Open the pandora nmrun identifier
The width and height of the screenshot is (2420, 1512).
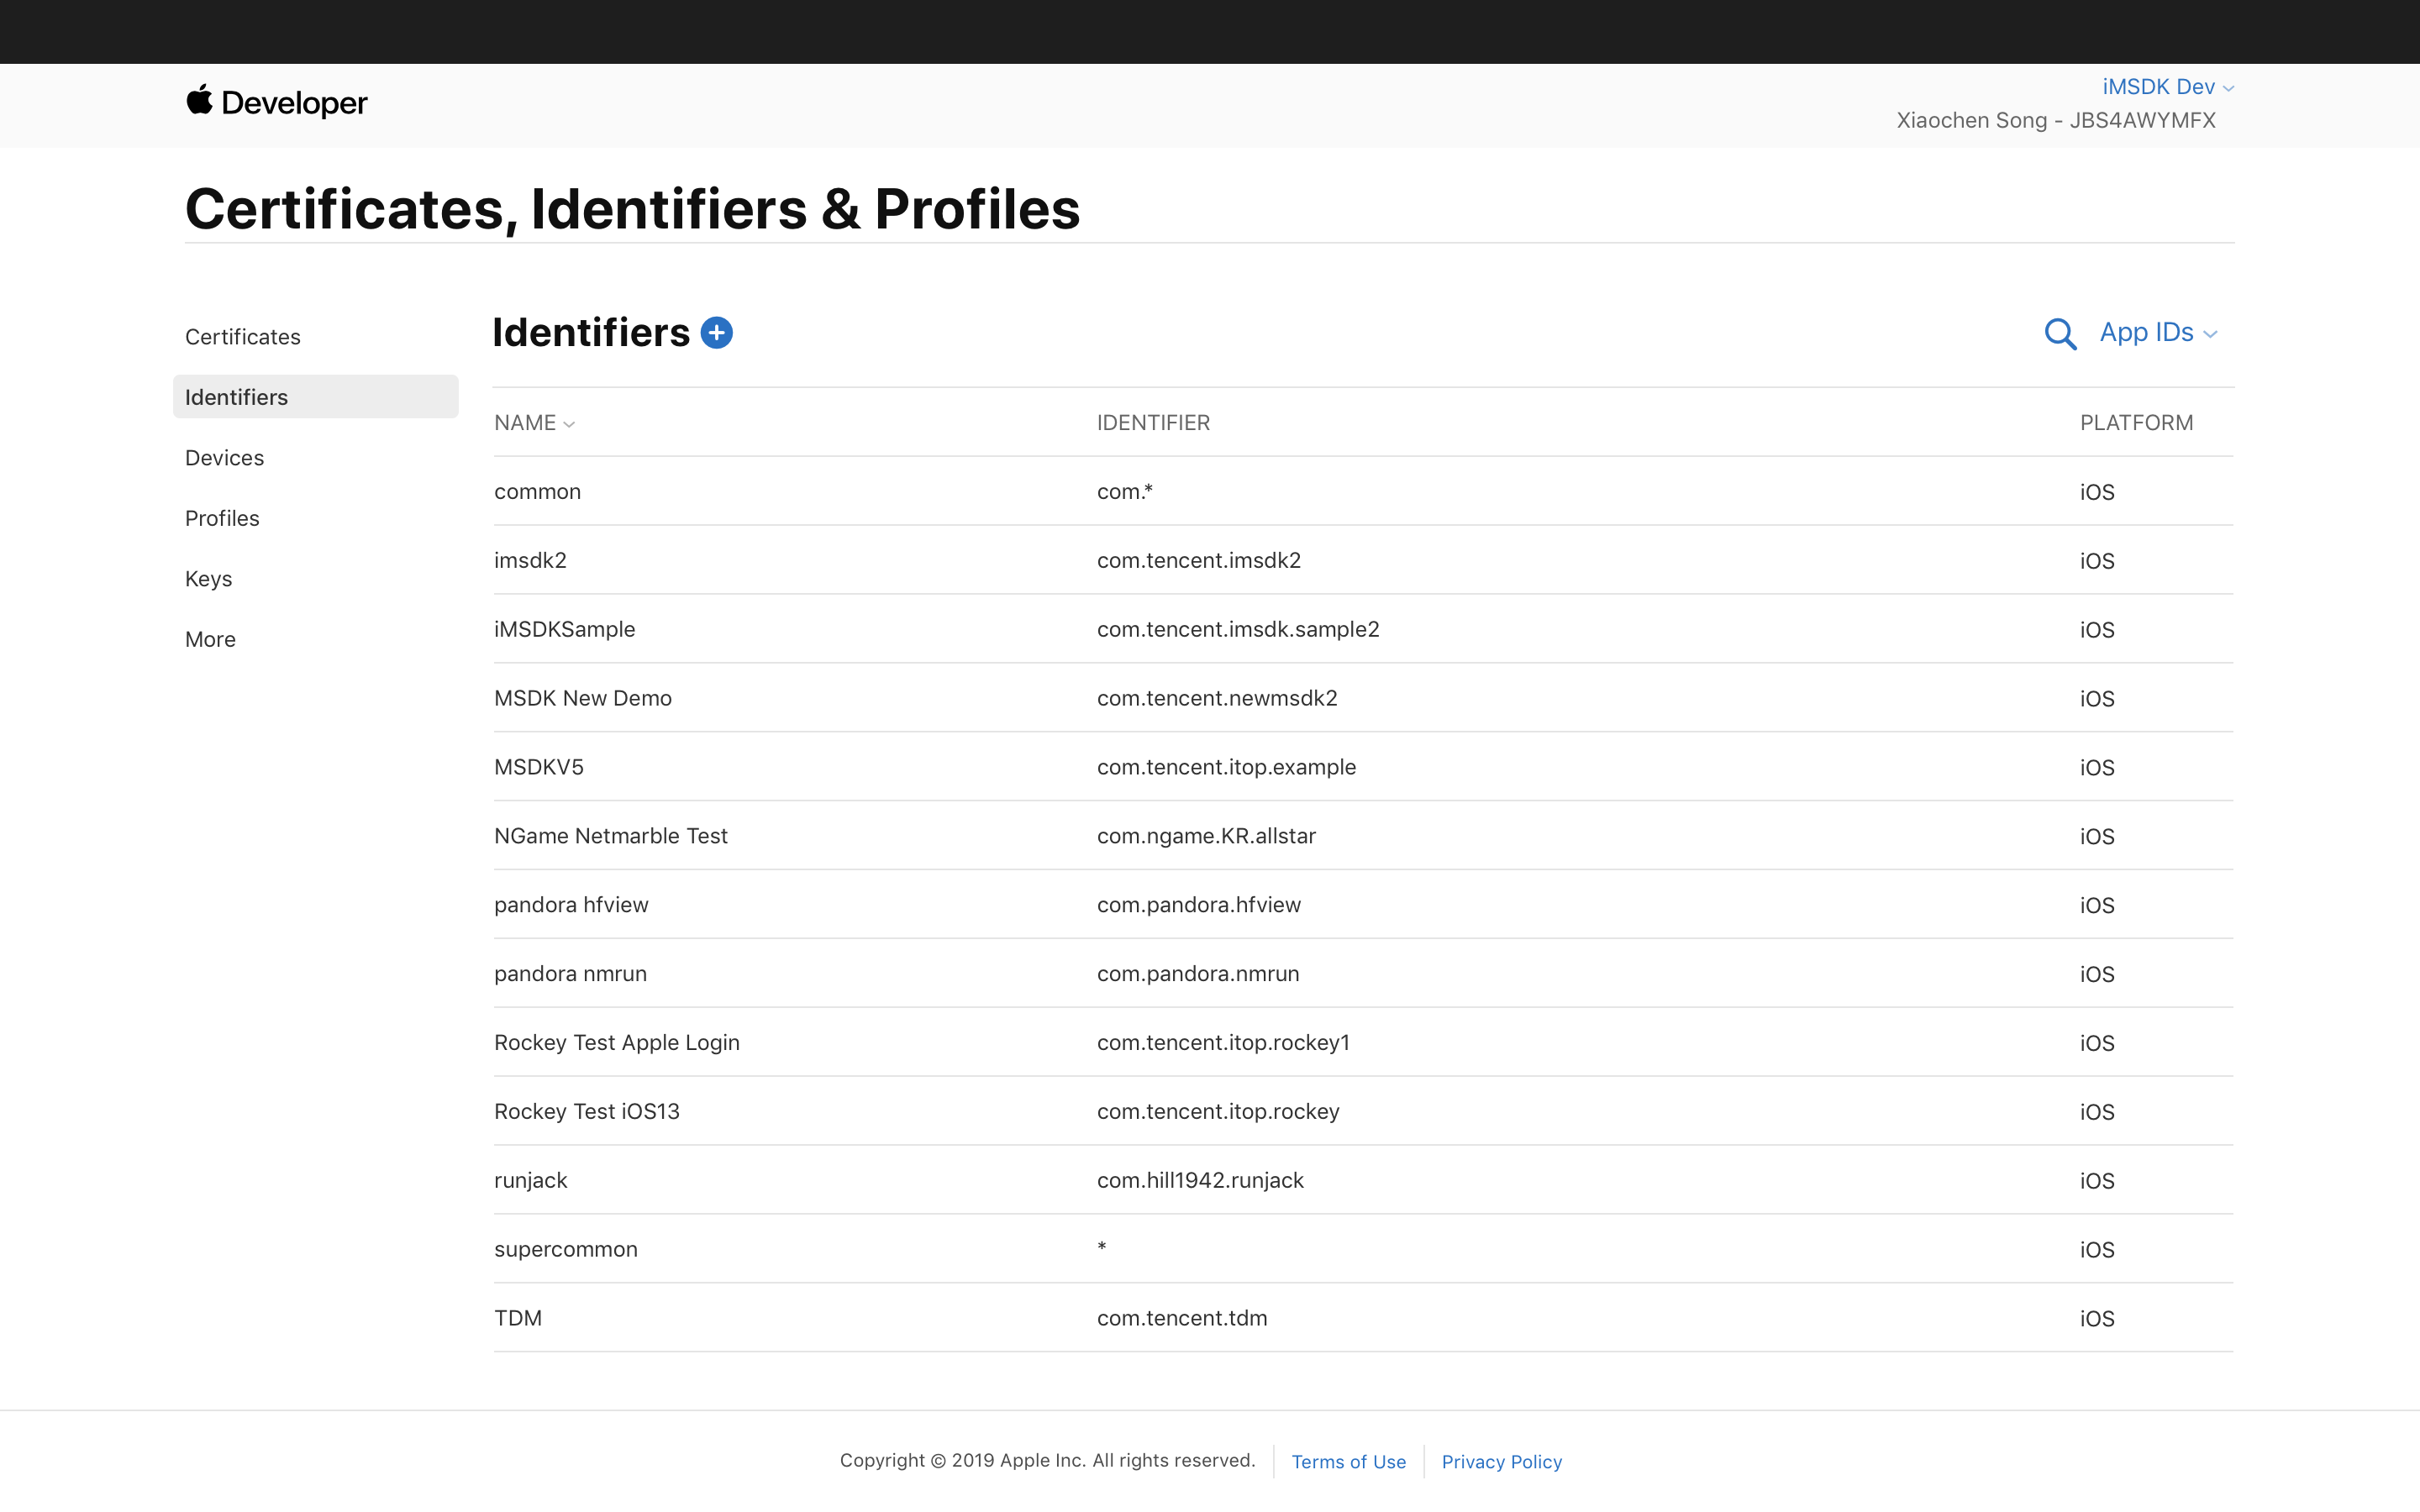click(1363, 974)
